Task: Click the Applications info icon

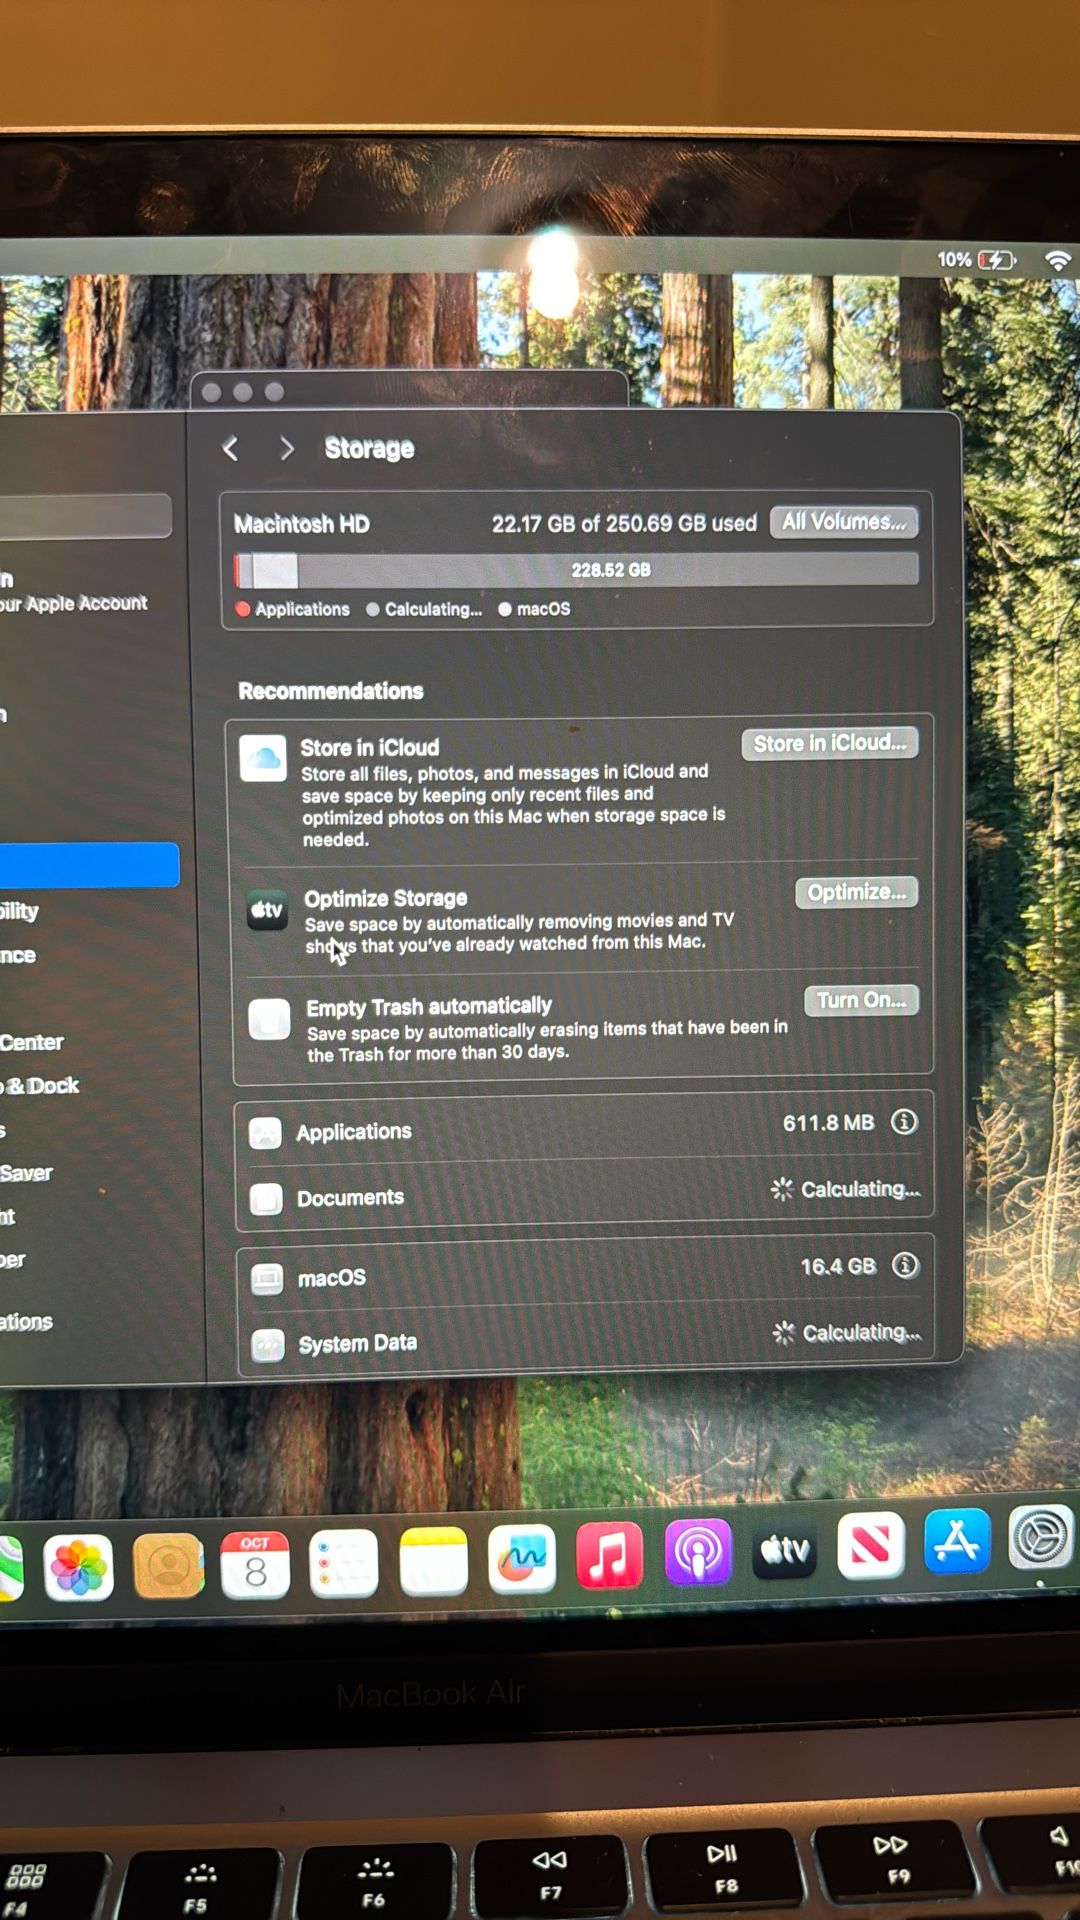Action: (x=904, y=1122)
